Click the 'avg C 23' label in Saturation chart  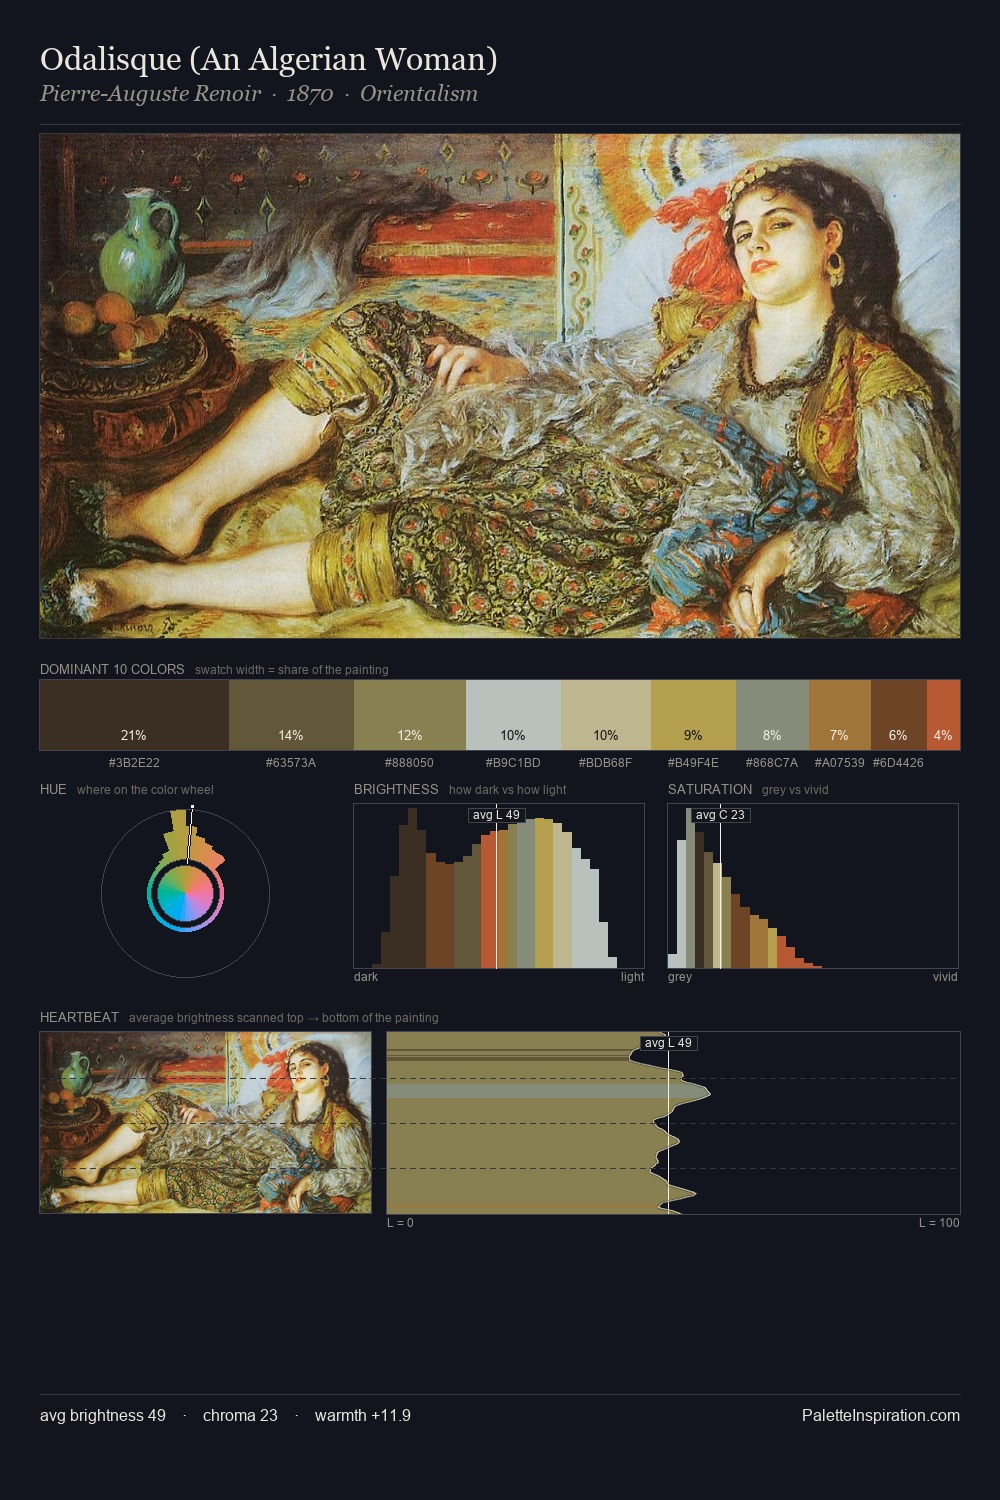click(x=720, y=815)
